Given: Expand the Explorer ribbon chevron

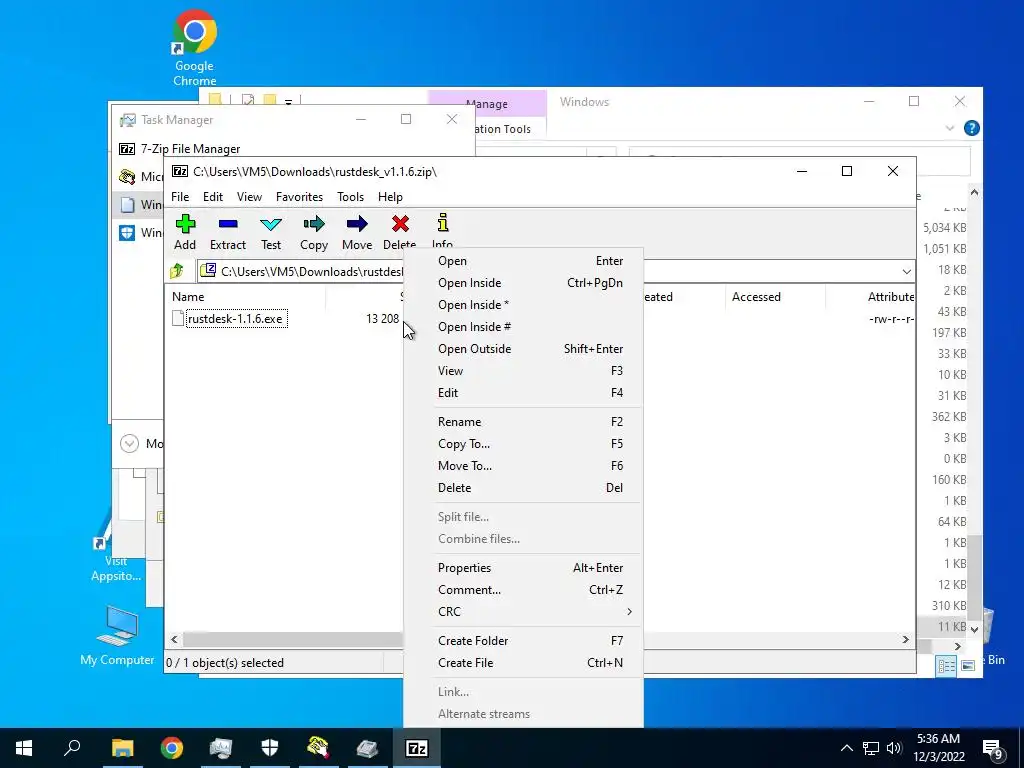Looking at the screenshot, I should (x=950, y=129).
